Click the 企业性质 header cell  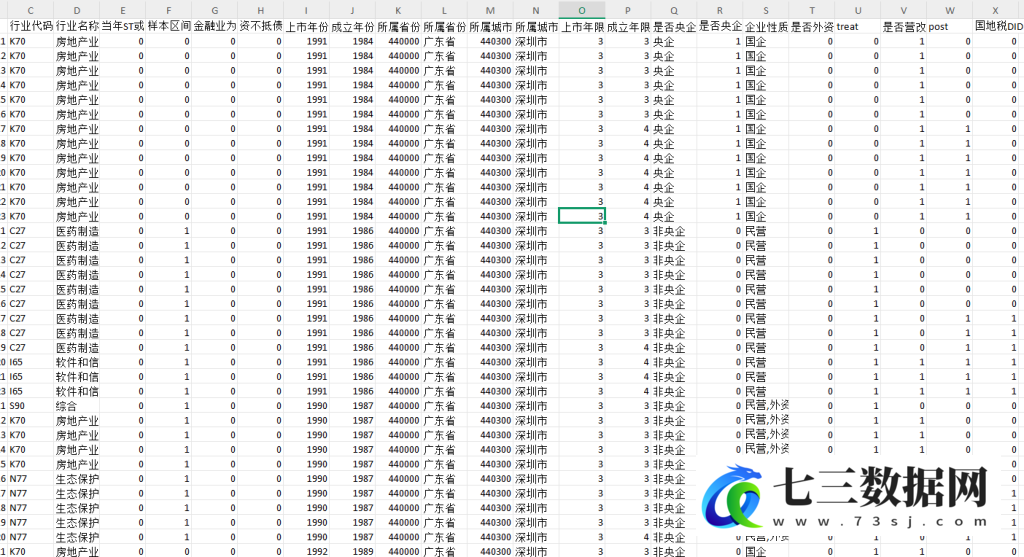click(766, 27)
